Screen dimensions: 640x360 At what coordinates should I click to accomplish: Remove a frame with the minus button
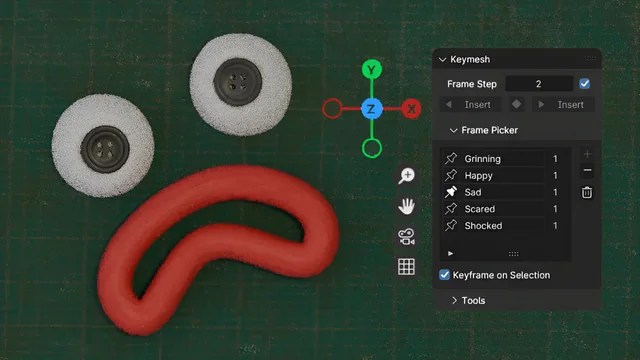tap(587, 170)
